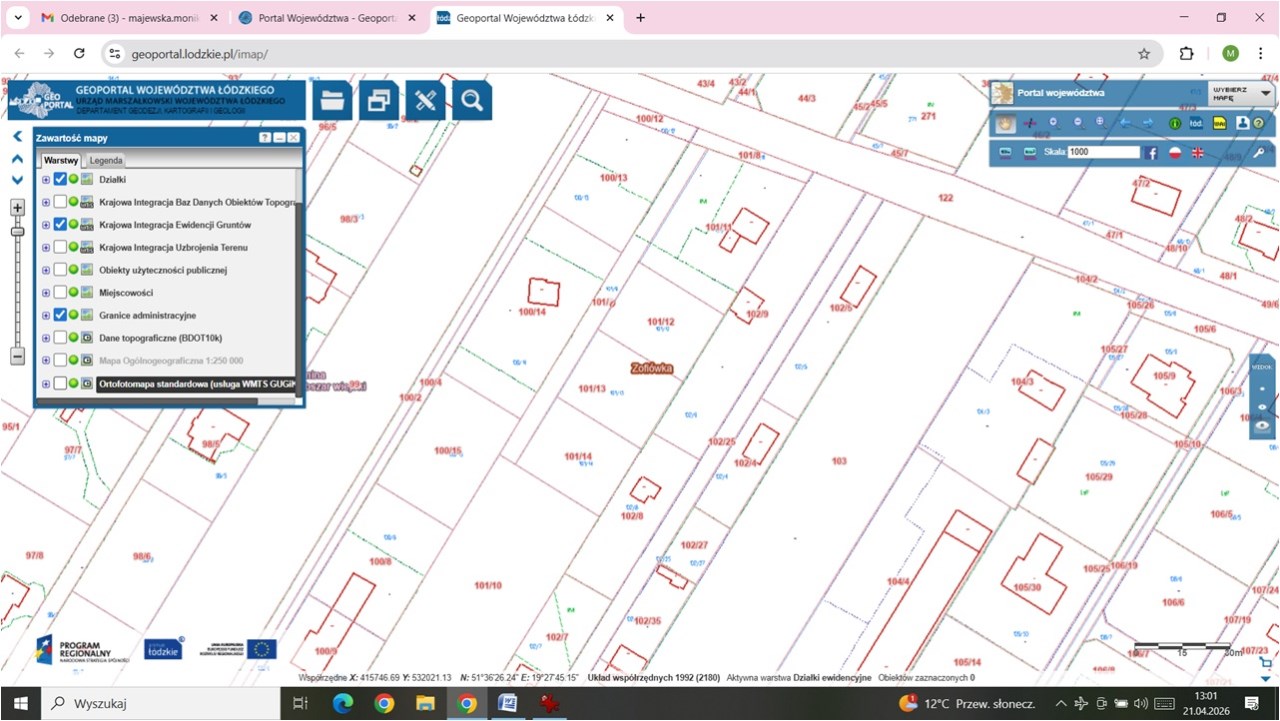Click the zoom slider handle

pos(17,231)
